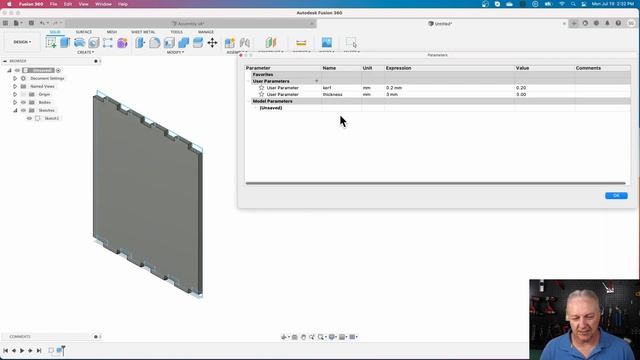
Task: Hide Sketch1 using its eye icon
Action: coord(29,118)
